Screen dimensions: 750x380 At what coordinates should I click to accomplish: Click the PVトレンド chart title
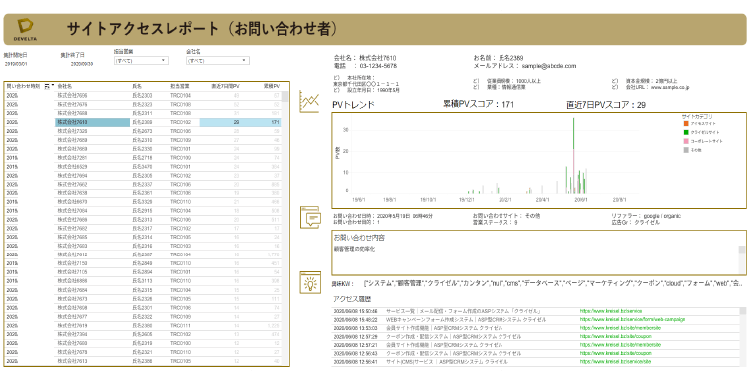coord(353,105)
